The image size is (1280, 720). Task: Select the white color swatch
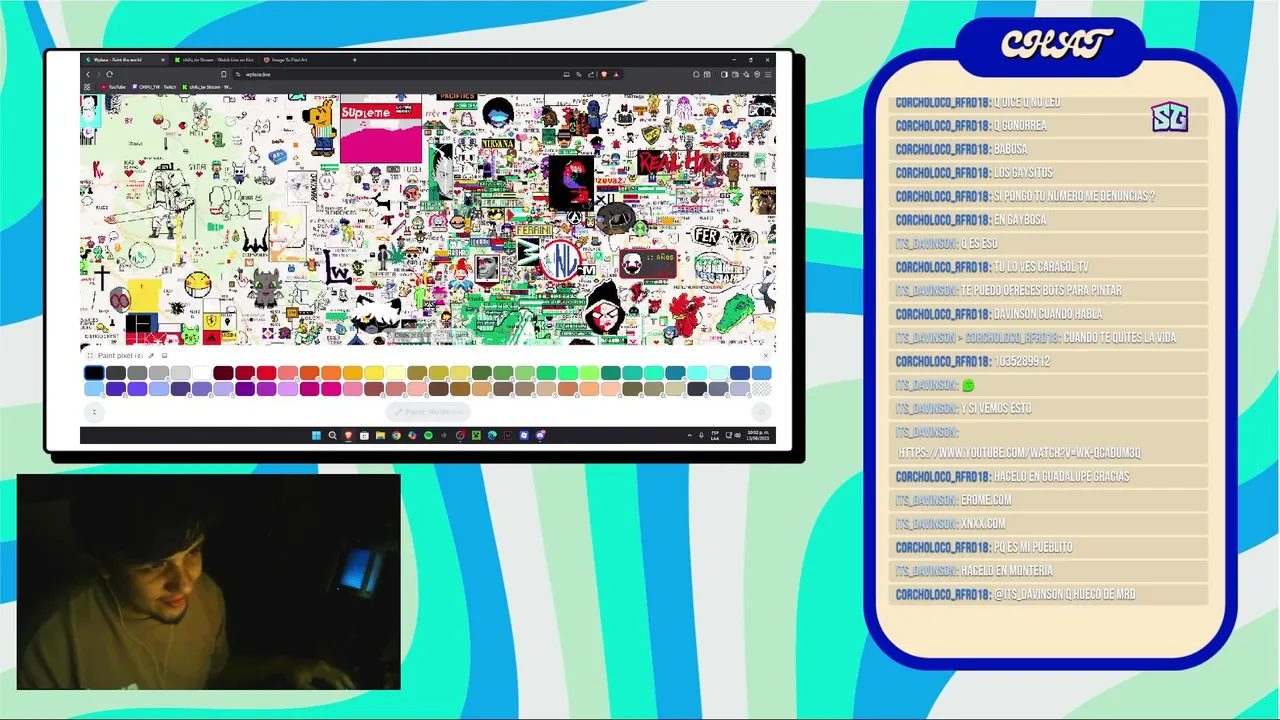202,373
